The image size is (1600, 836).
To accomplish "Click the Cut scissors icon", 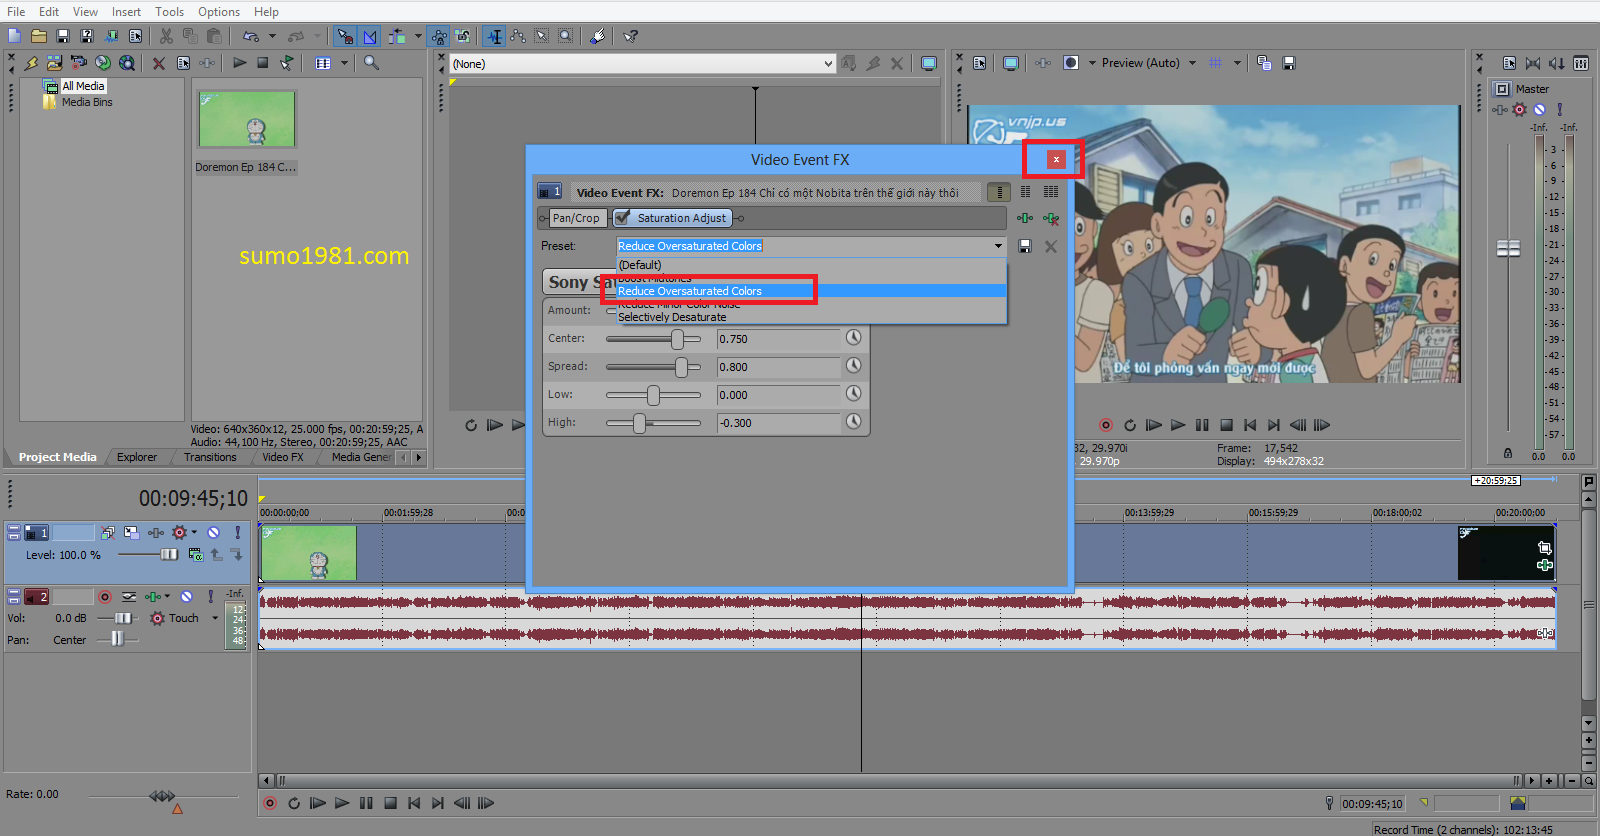I will coord(166,36).
